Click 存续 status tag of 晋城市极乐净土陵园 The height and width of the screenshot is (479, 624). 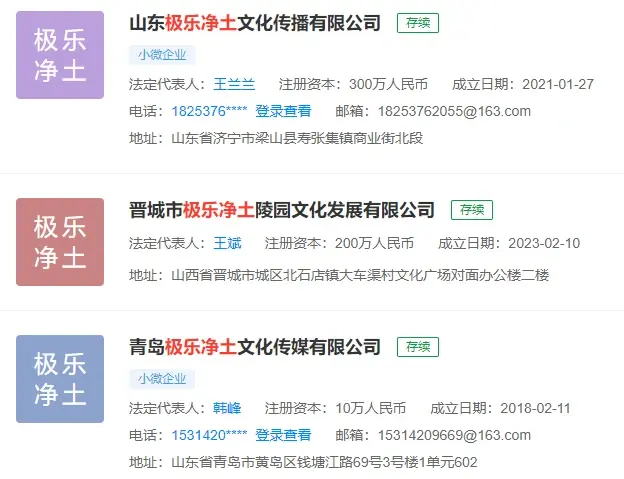472,210
